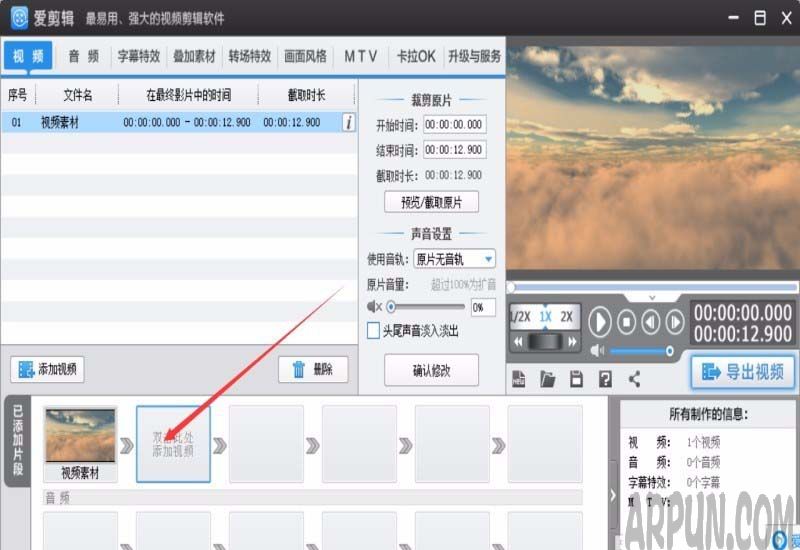Click the muted speaker icon for 原片音量
This screenshot has height=550, width=800.
tap(374, 307)
